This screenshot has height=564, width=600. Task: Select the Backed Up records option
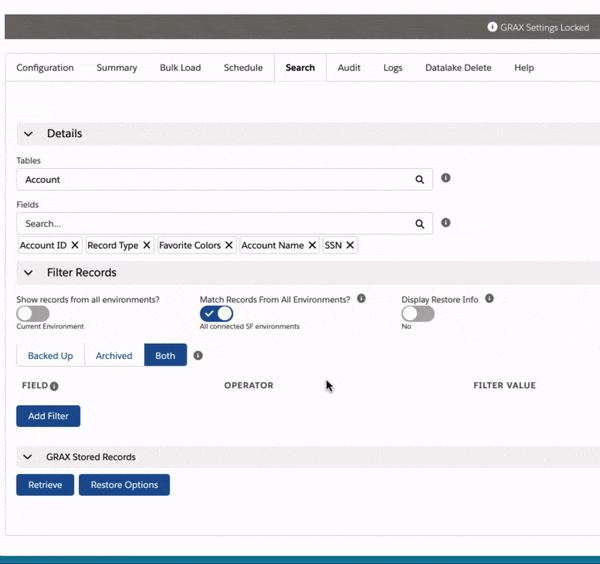click(x=51, y=355)
